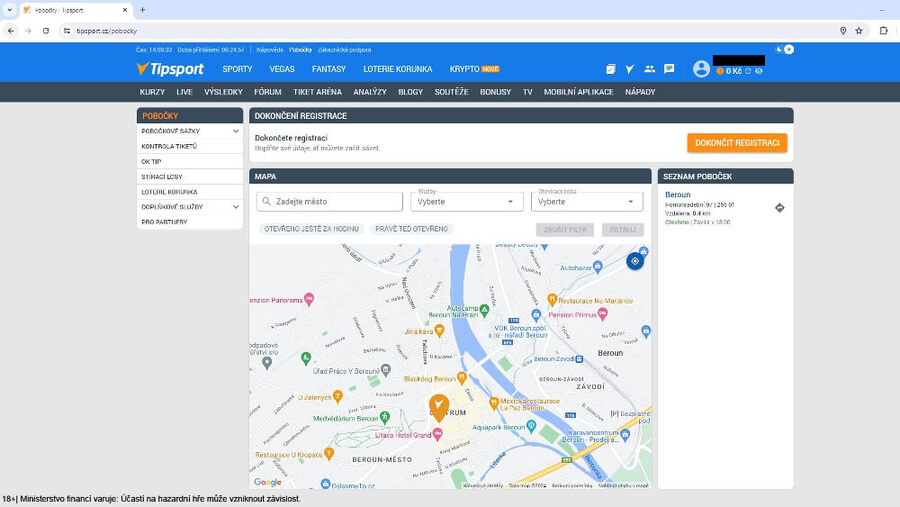Viewport: 900px width, 507px height.
Task: Hide the balance with the eye icon
Action: (759, 71)
